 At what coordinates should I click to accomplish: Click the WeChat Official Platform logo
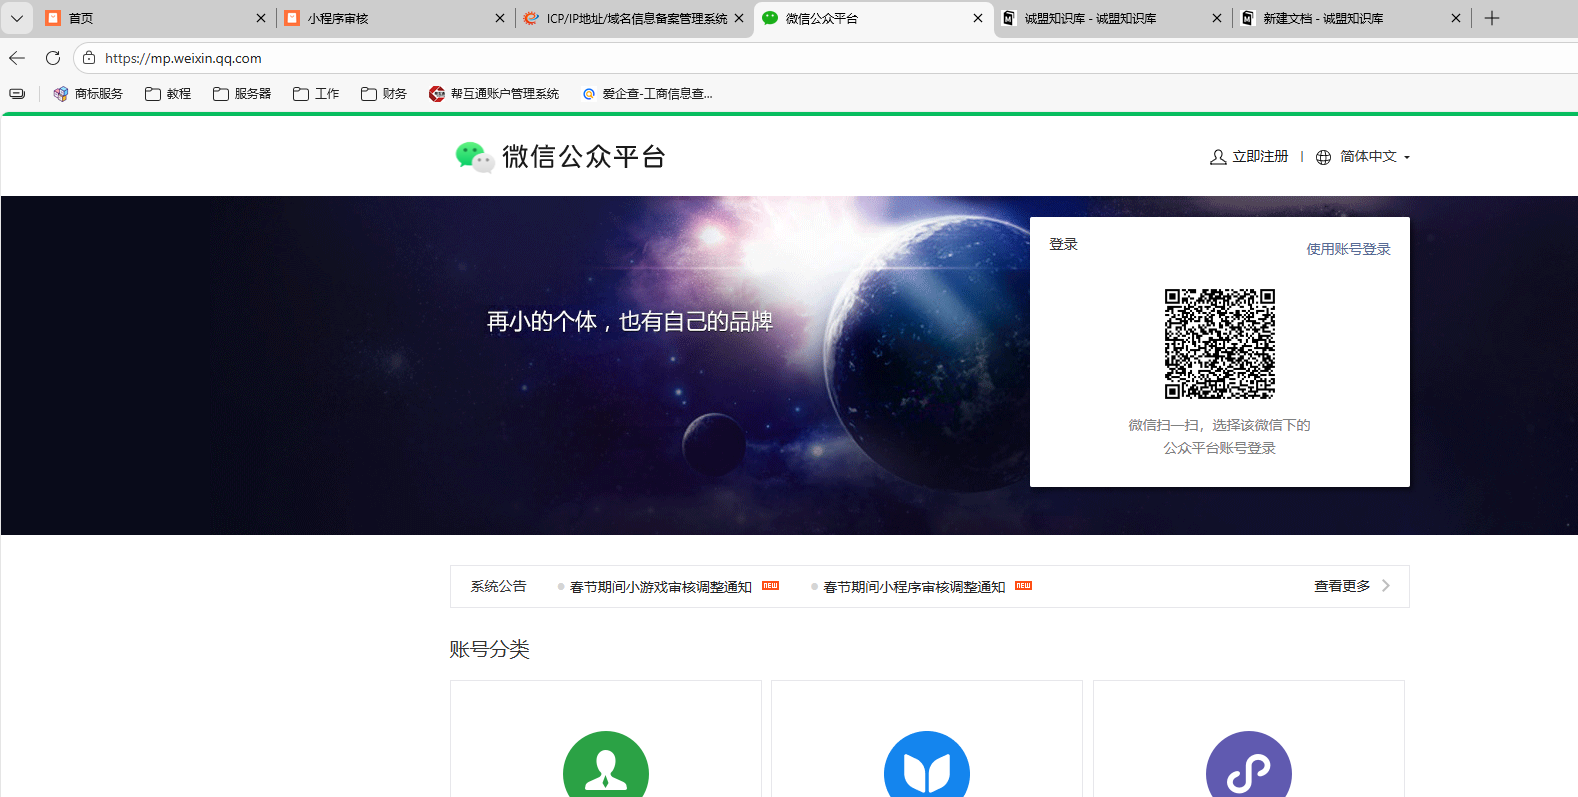(x=560, y=157)
